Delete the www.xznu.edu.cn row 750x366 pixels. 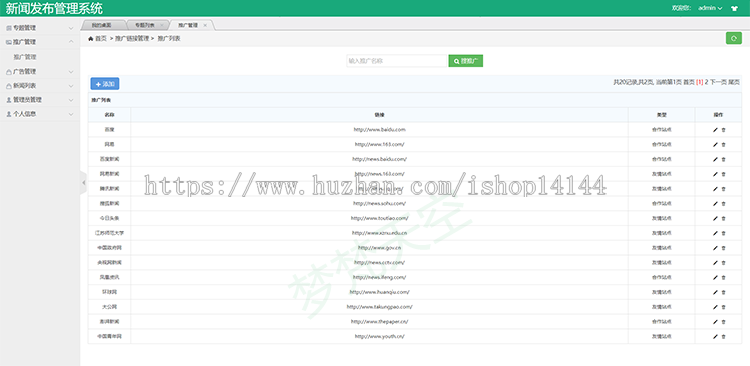click(x=723, y=233)
